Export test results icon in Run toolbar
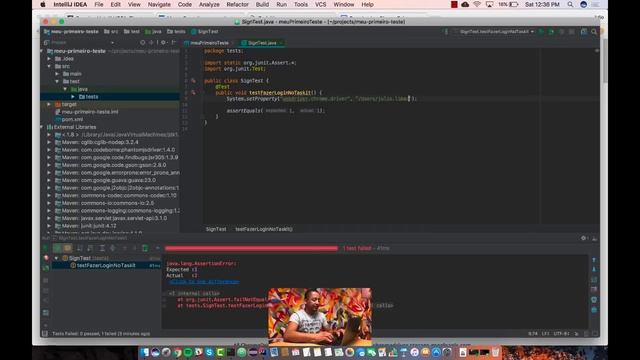640x360 pixels. pyautogui.click(x=145, y=248)
